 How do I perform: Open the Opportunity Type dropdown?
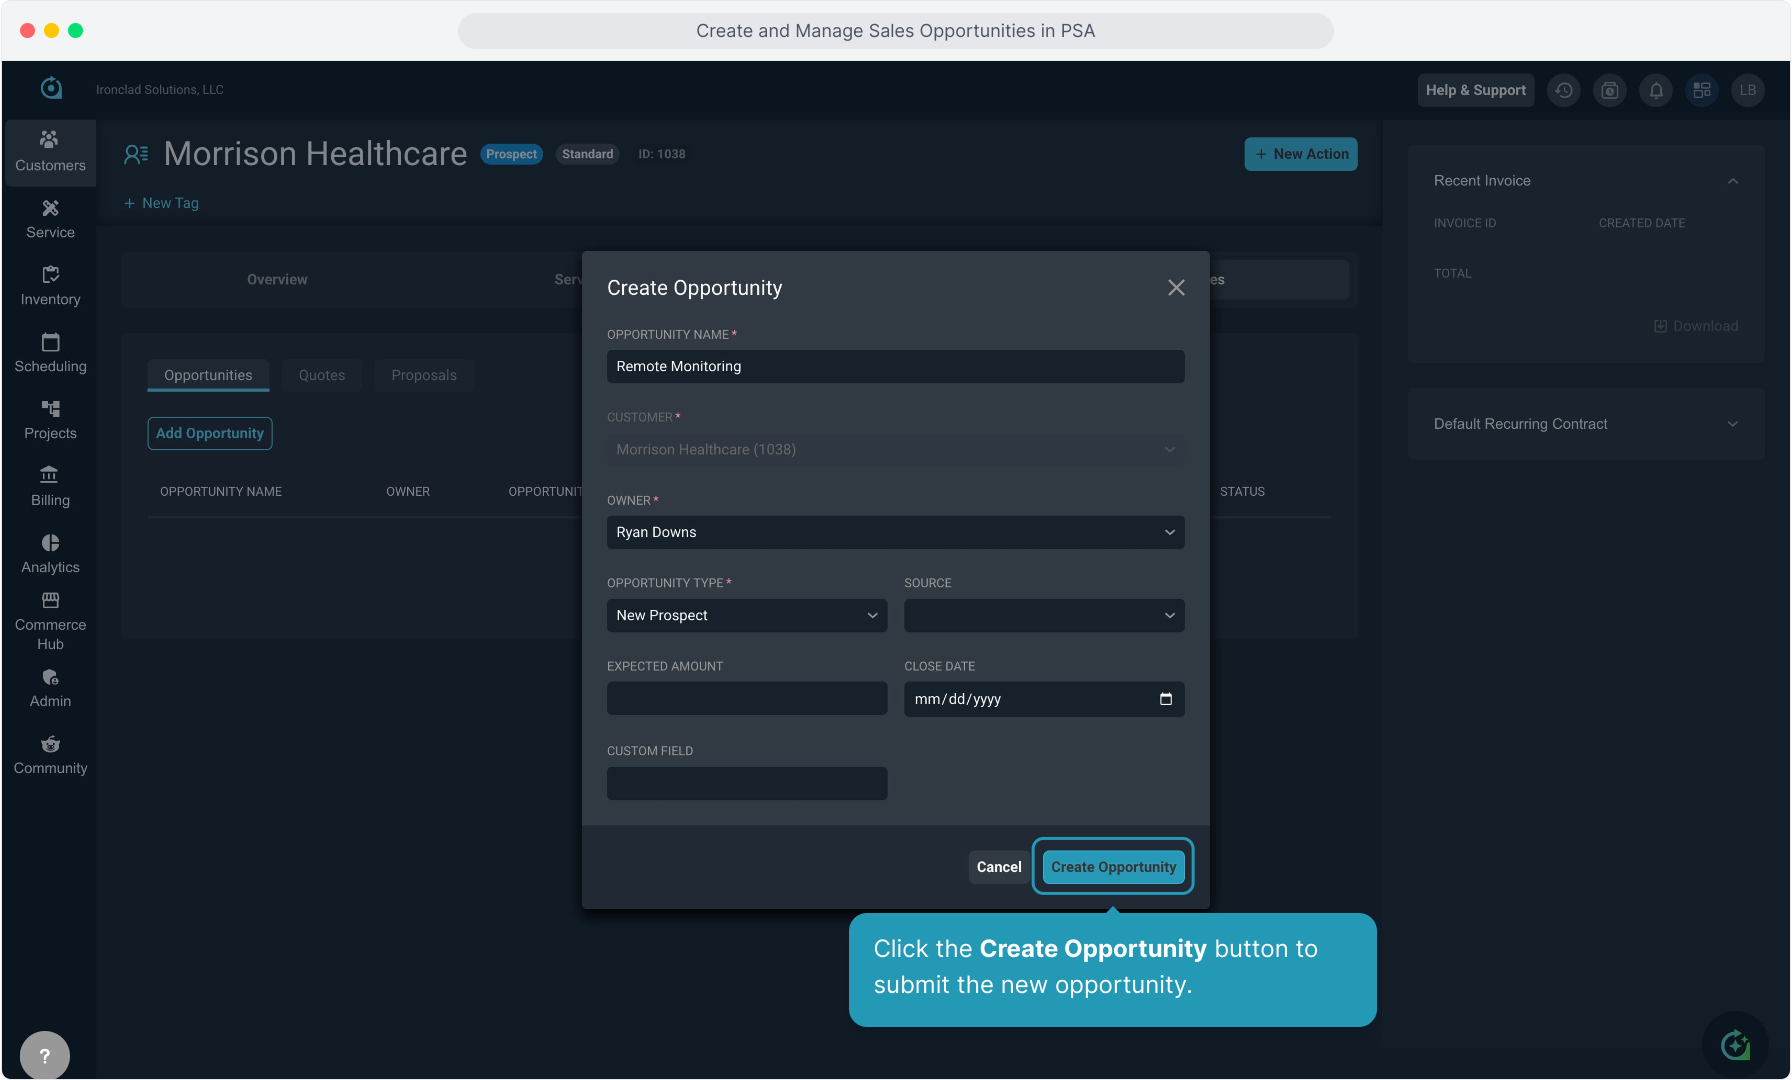pyautogui.click(x=746, y=615)
